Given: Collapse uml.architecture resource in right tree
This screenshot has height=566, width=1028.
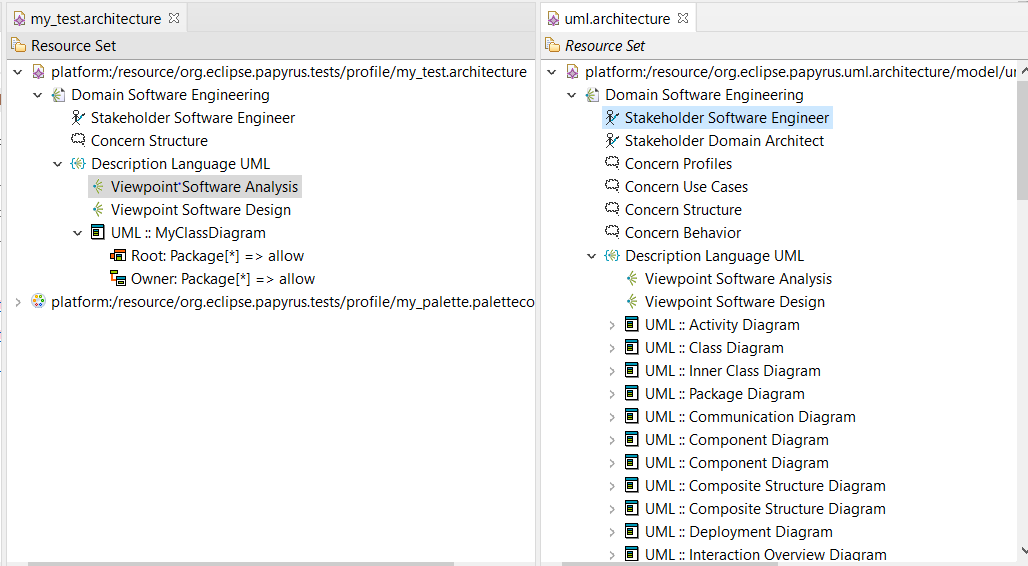Looking at the screenshot, I should point(551,72).
